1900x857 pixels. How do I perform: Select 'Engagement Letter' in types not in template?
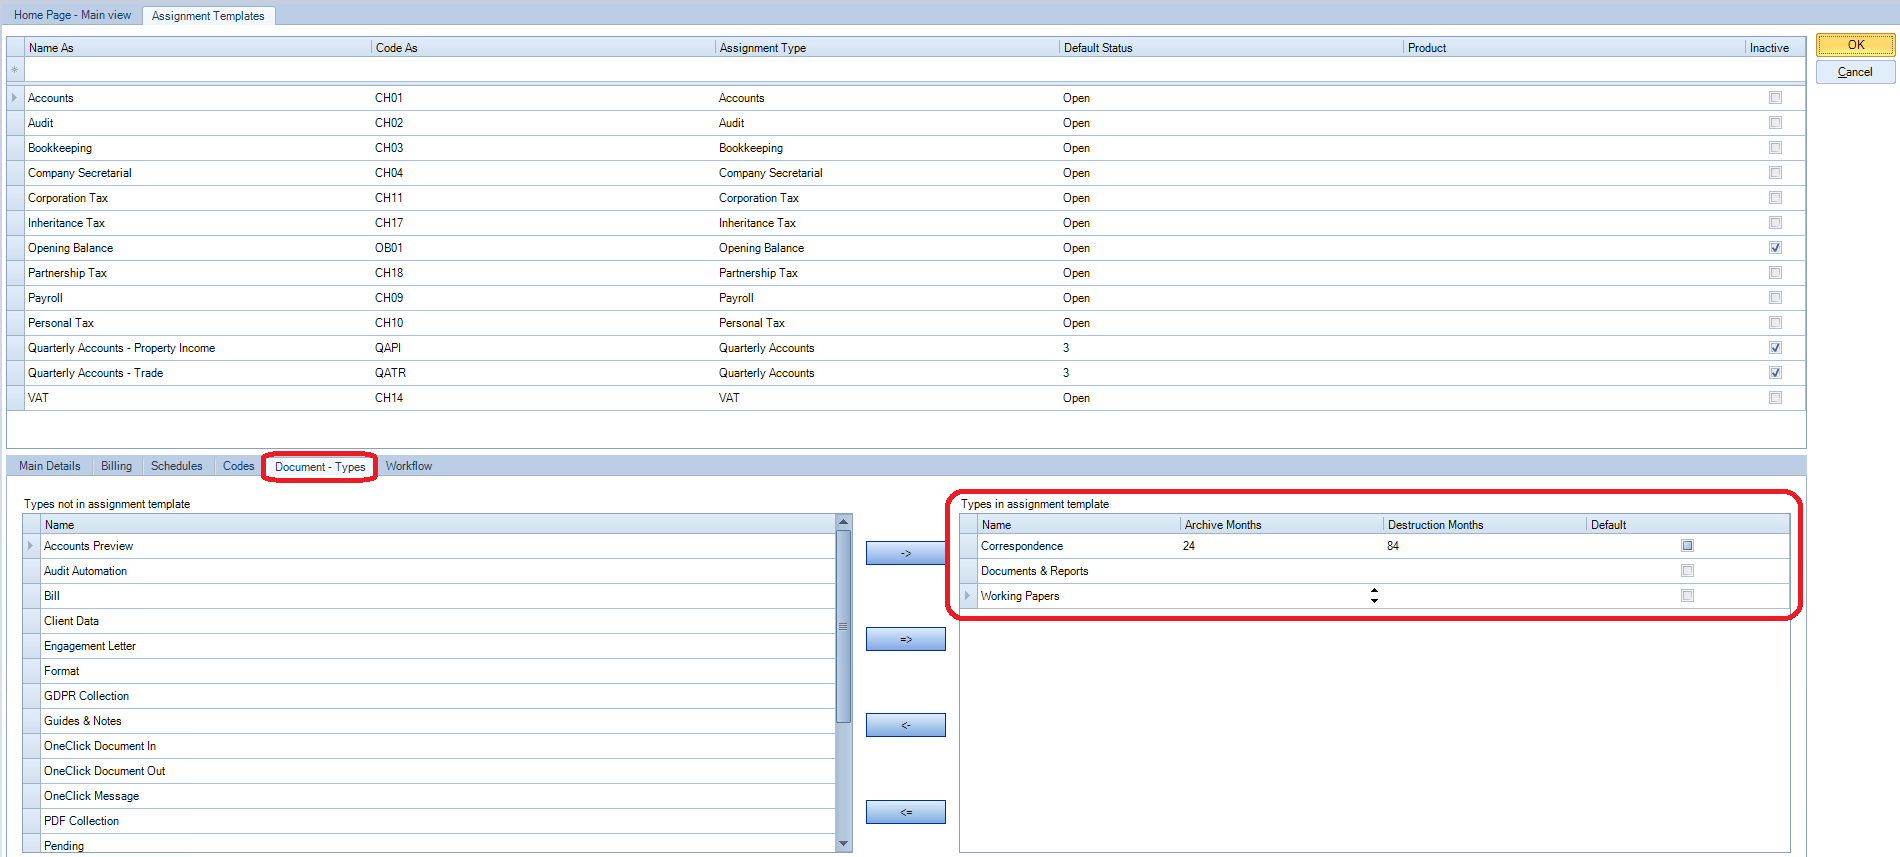pyautogui.click(x=430, y=646)
